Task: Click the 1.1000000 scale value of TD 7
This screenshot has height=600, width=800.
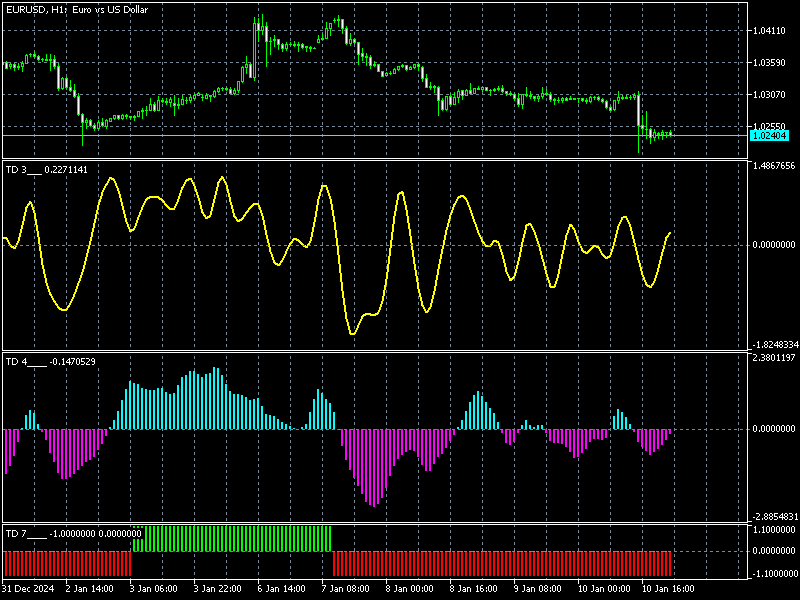Action: click(x=774, y=530)
